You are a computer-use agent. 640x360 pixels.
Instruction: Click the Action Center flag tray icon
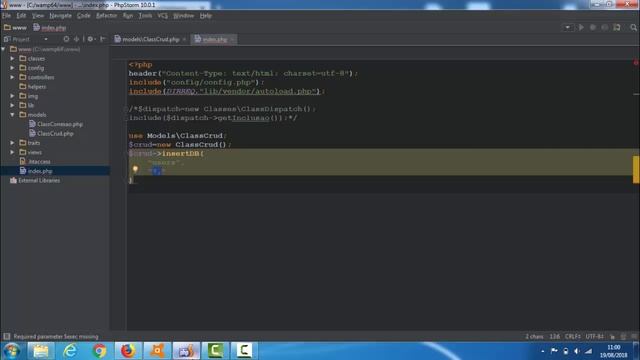554,351
